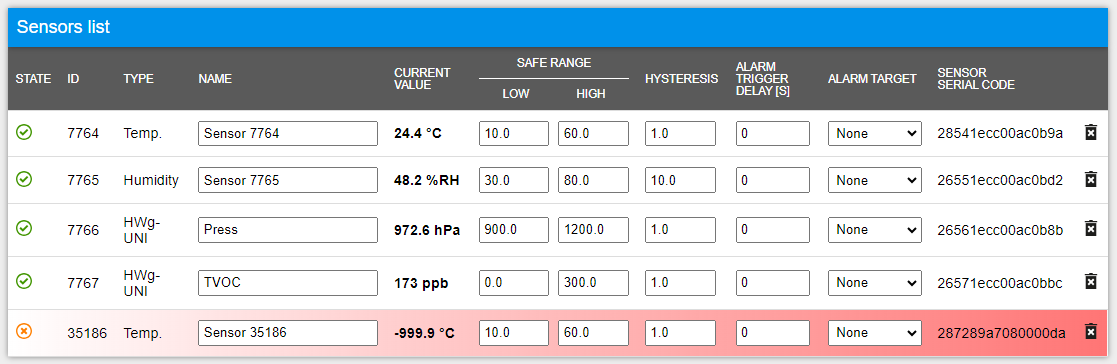Click hysteresis field of Press sensor
Screen dimensions: 1117x364
pyautogui.click(x=680, y=230)
